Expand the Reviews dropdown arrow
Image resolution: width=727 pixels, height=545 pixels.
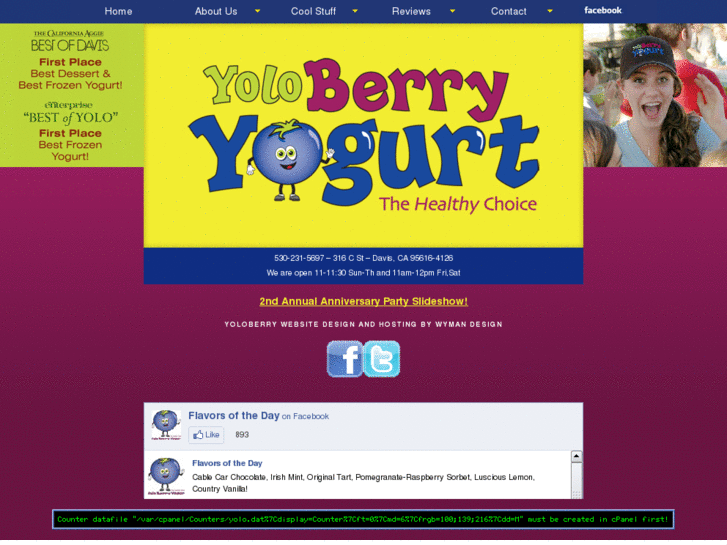(x=453, y=11)
